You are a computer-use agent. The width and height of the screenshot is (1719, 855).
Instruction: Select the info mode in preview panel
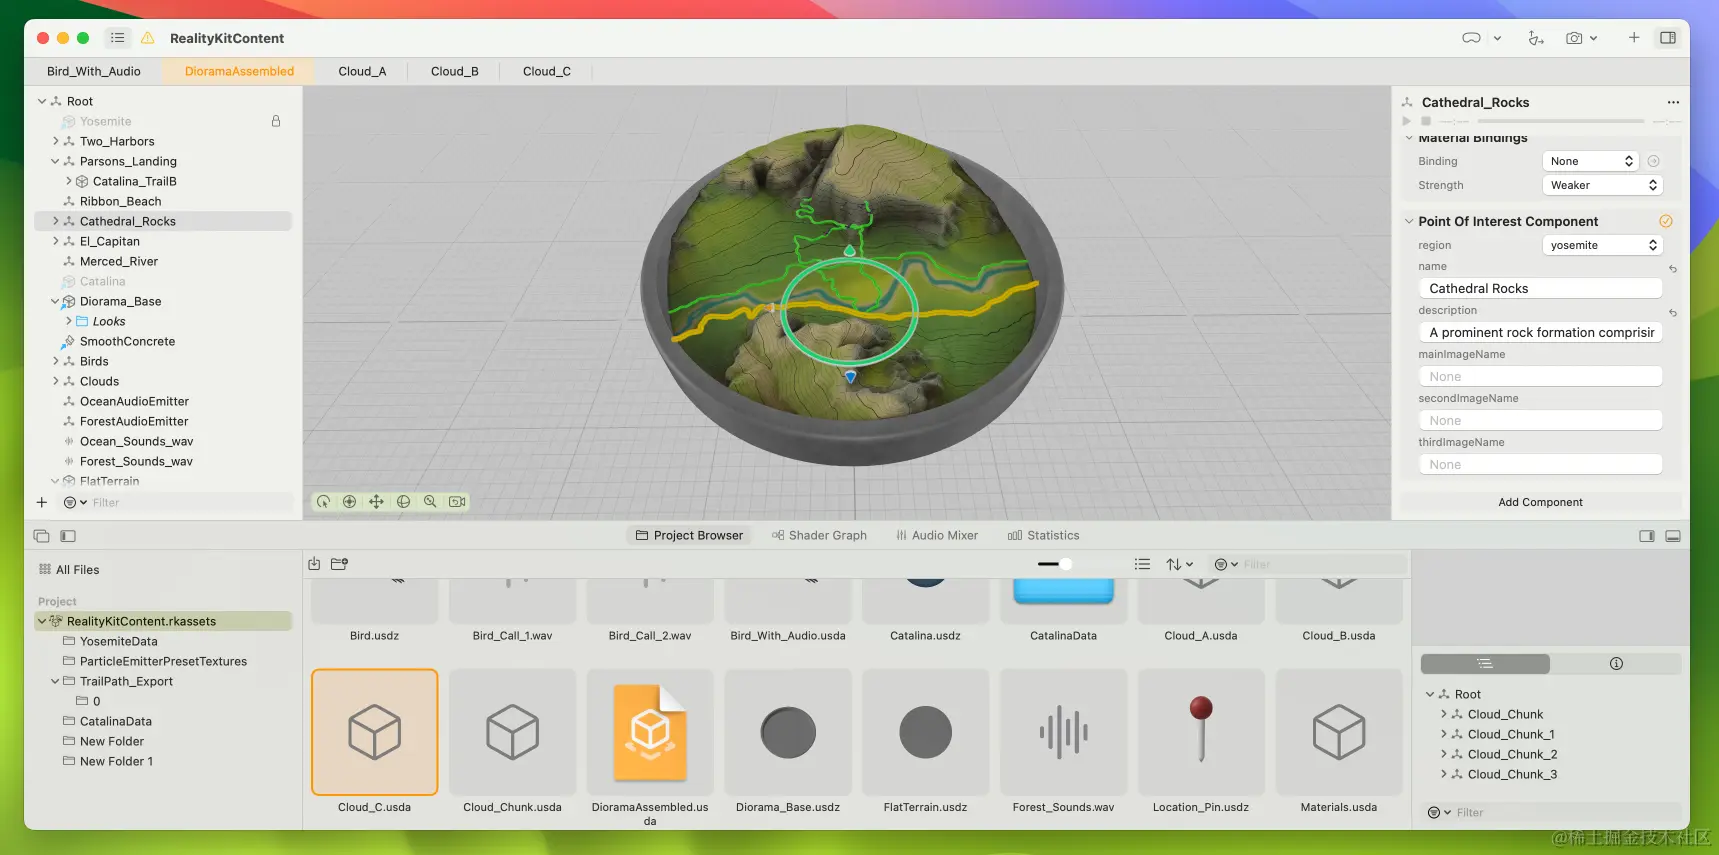pos(1616,664)
